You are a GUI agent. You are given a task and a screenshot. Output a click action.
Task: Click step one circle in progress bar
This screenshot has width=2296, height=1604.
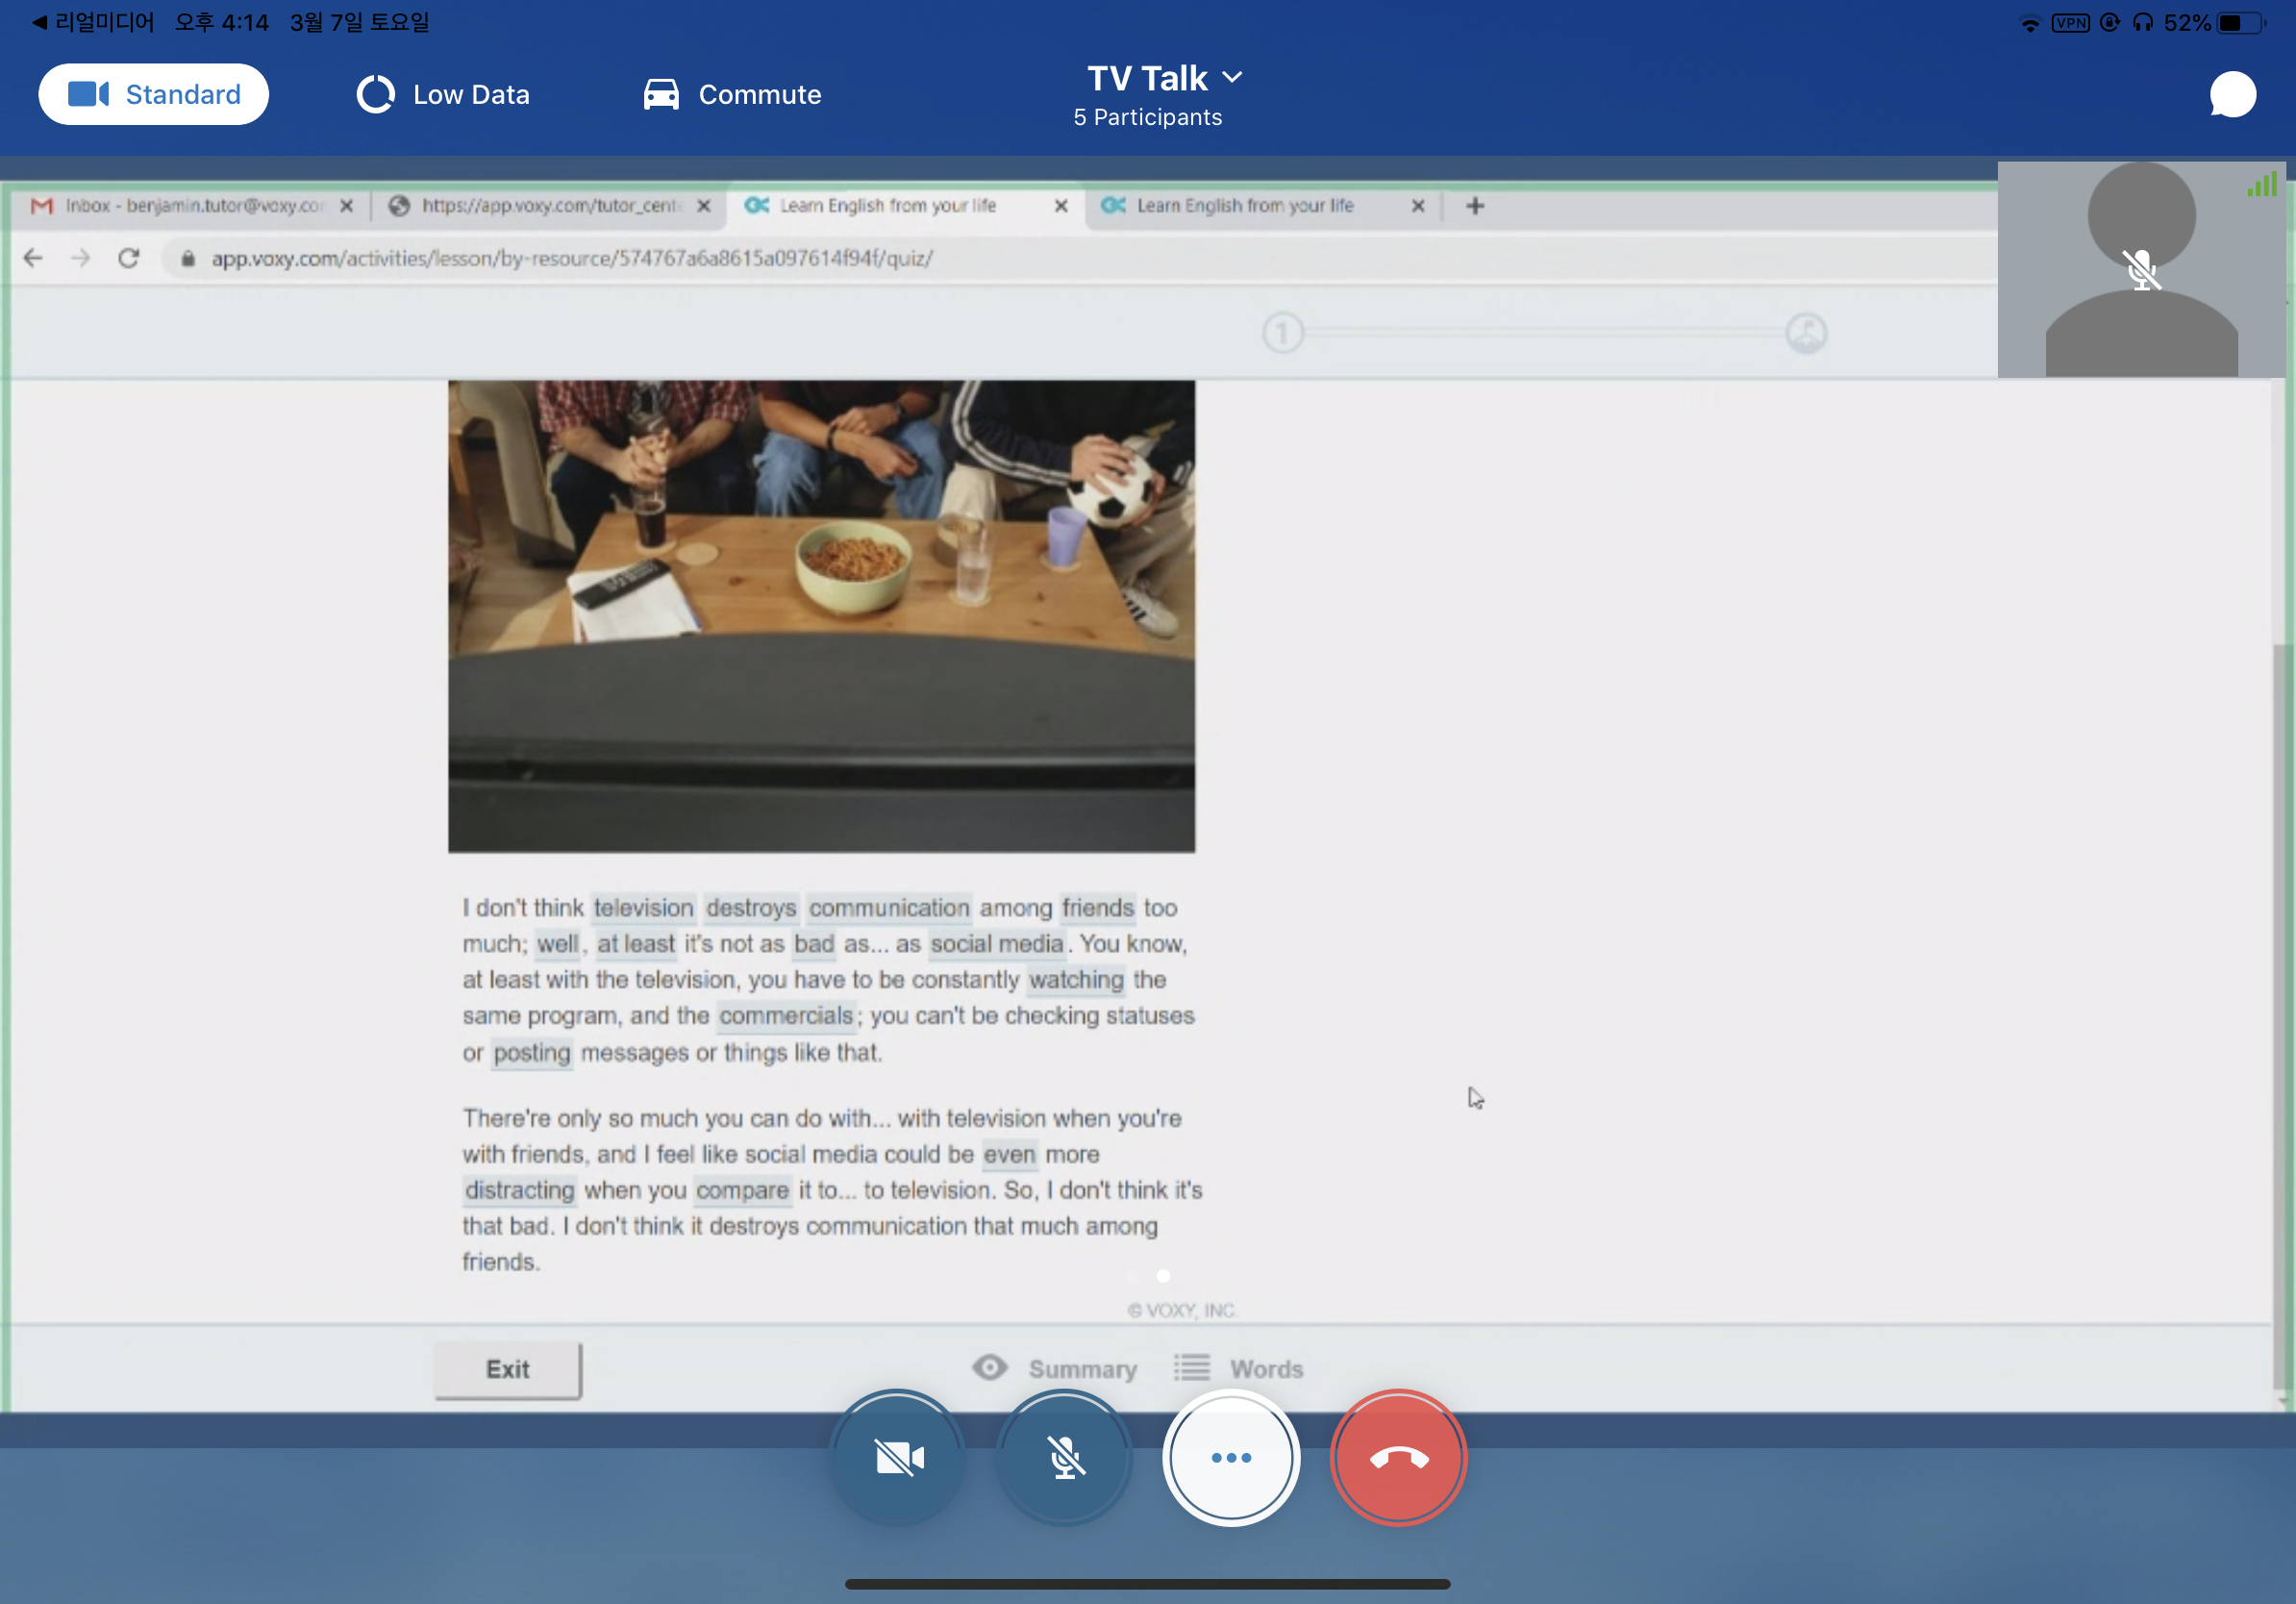(1283, 333)
